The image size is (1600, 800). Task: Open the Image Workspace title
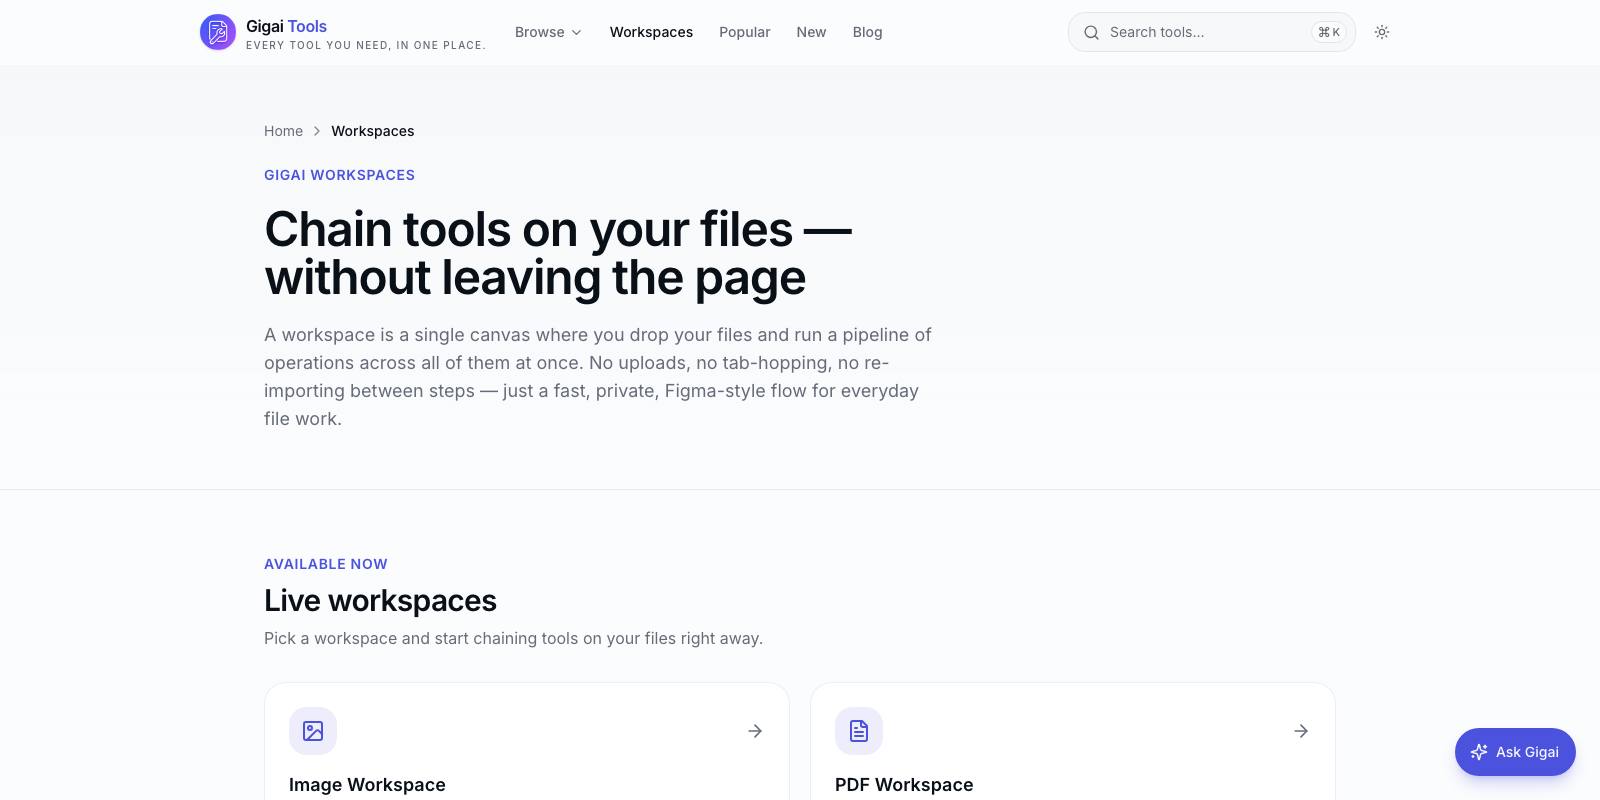point(367,785)
